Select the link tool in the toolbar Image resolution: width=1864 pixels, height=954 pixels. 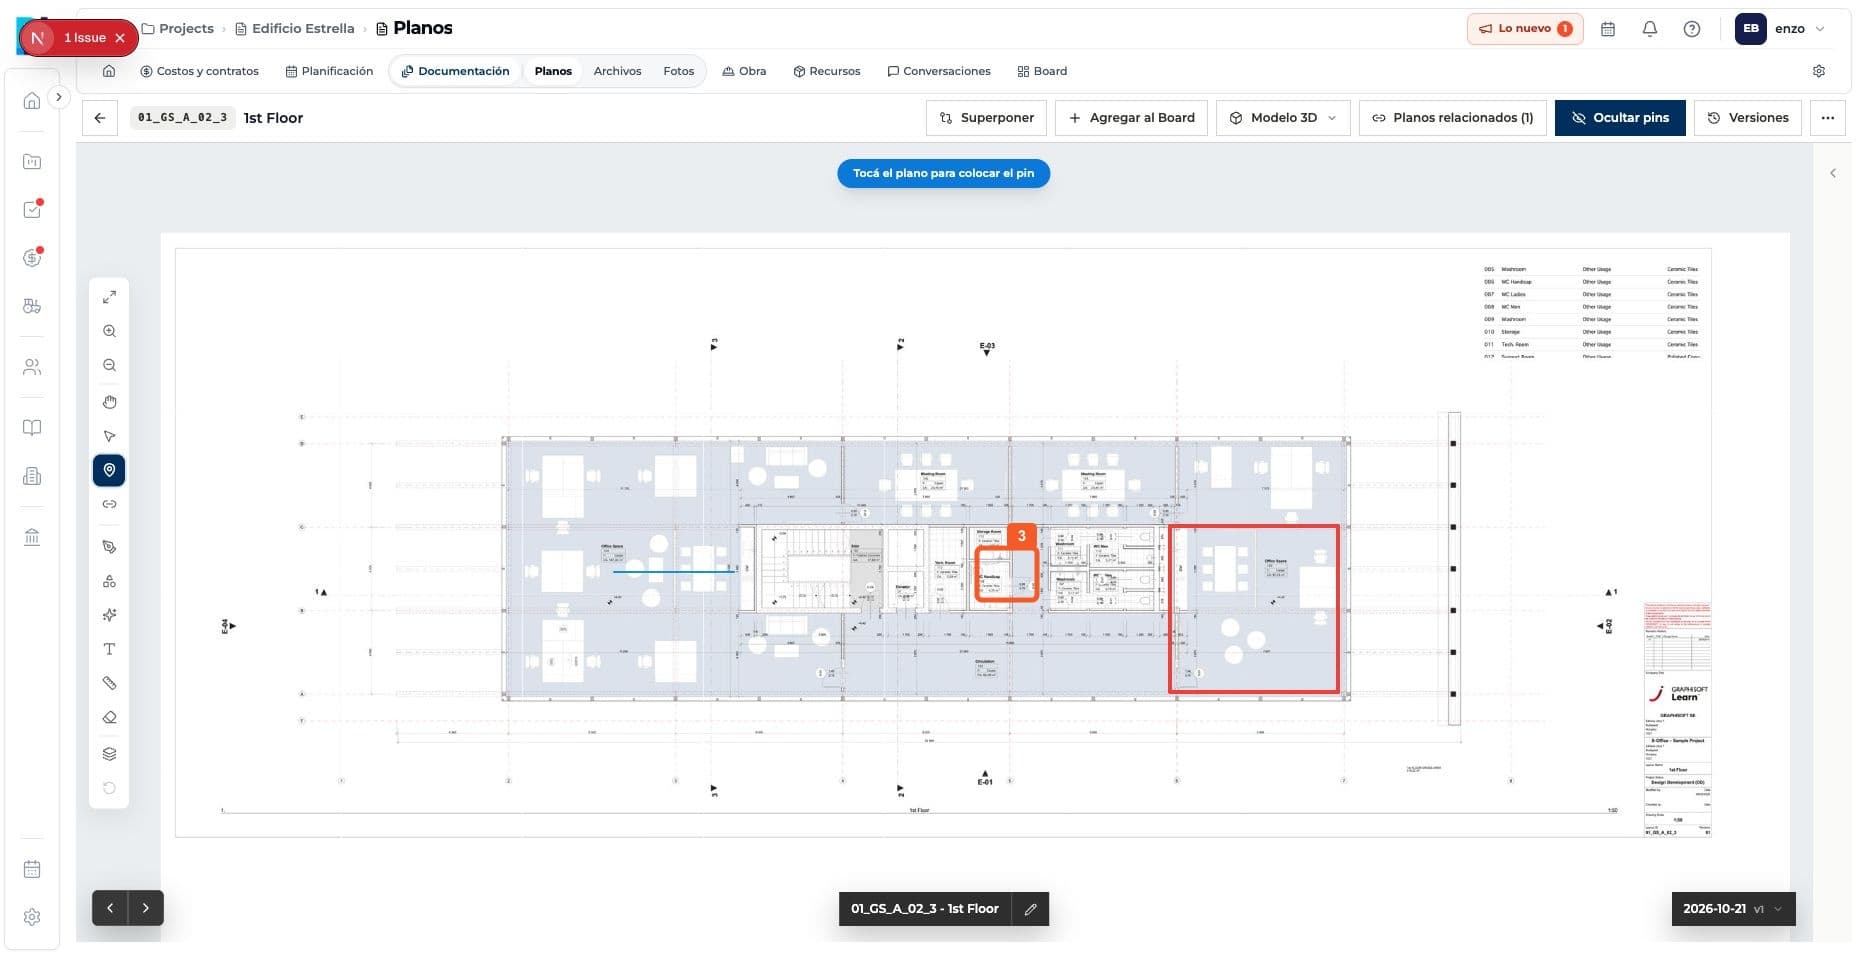[109, 504]
